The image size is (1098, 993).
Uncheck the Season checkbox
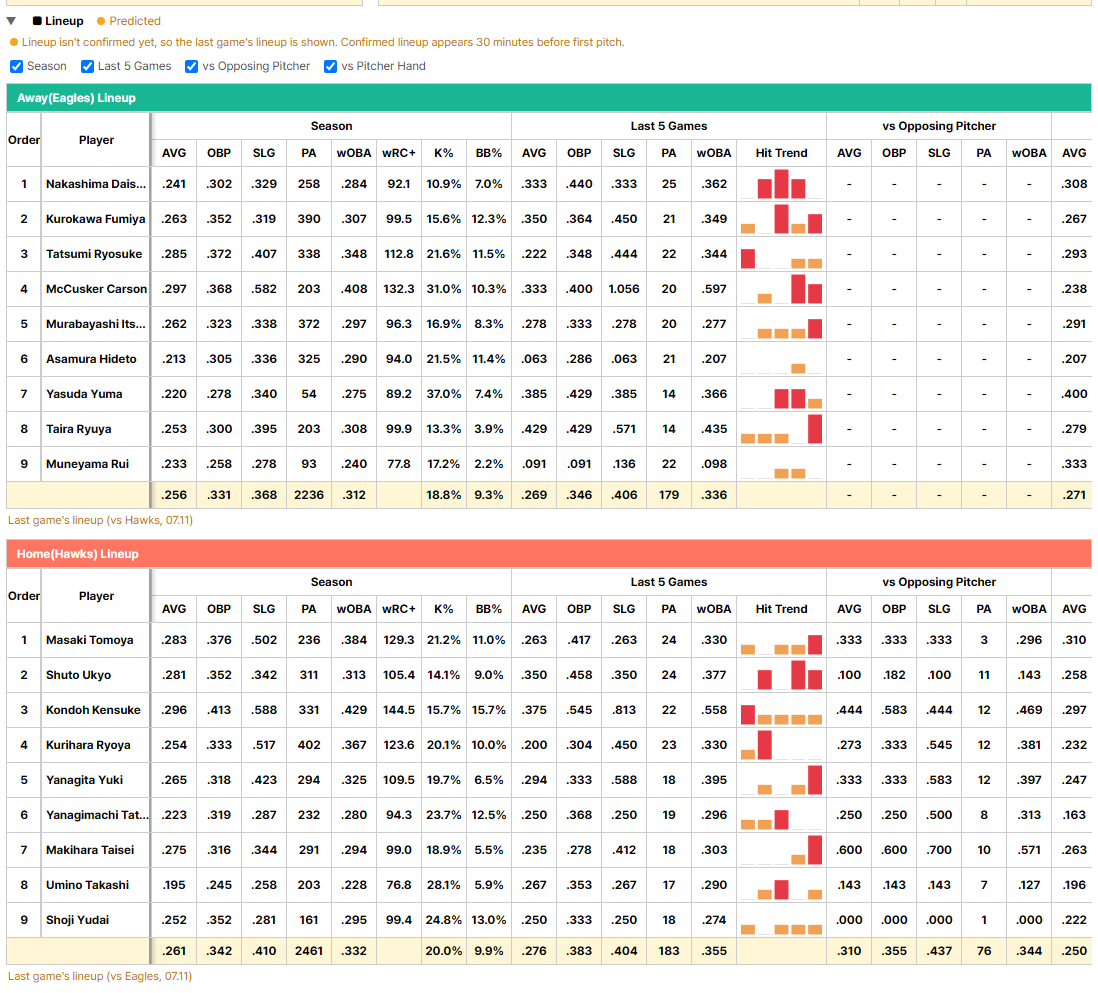point(16,67)
